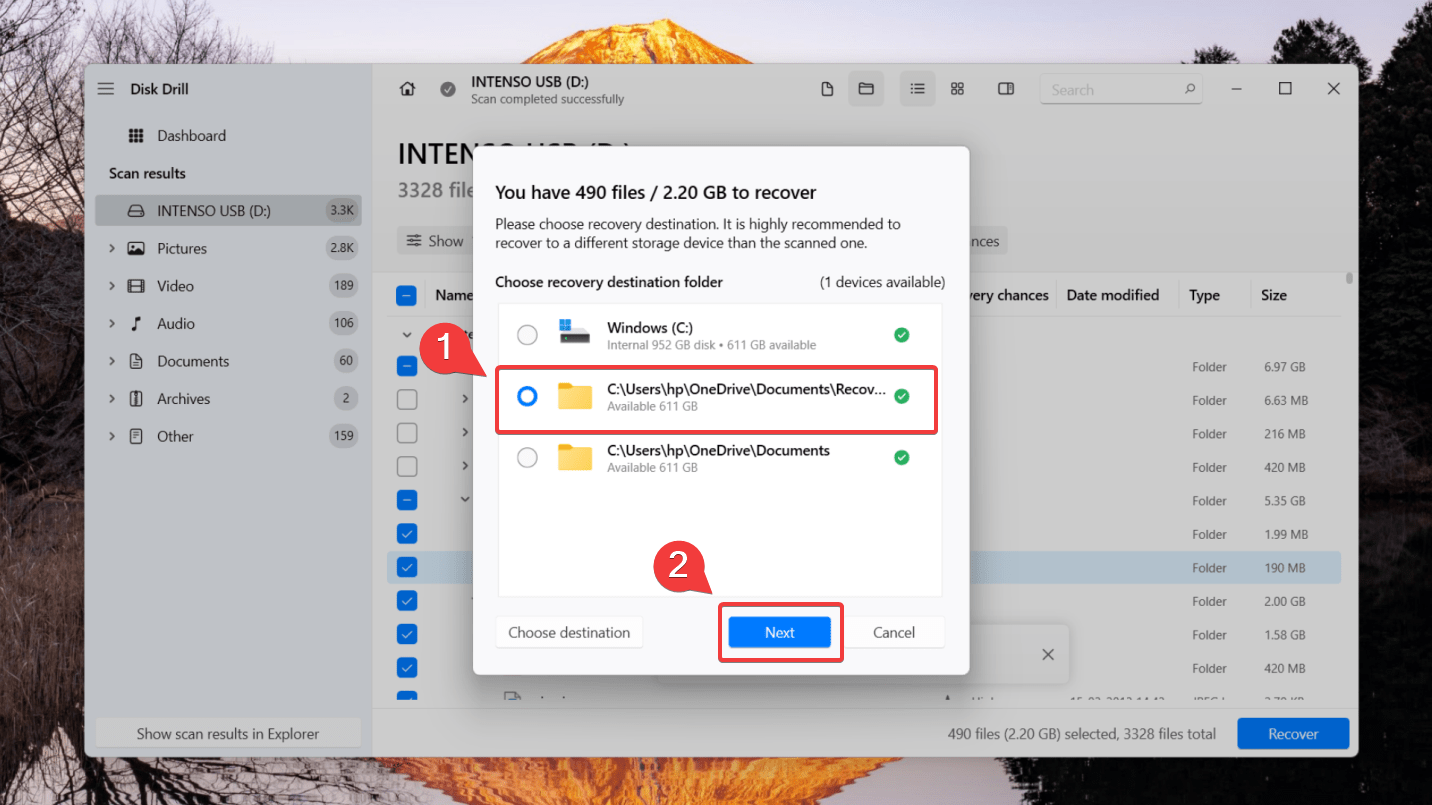Click the '1.58 GB' size value
Viewport: 1432px width, 805px height.
[1283, 635]
